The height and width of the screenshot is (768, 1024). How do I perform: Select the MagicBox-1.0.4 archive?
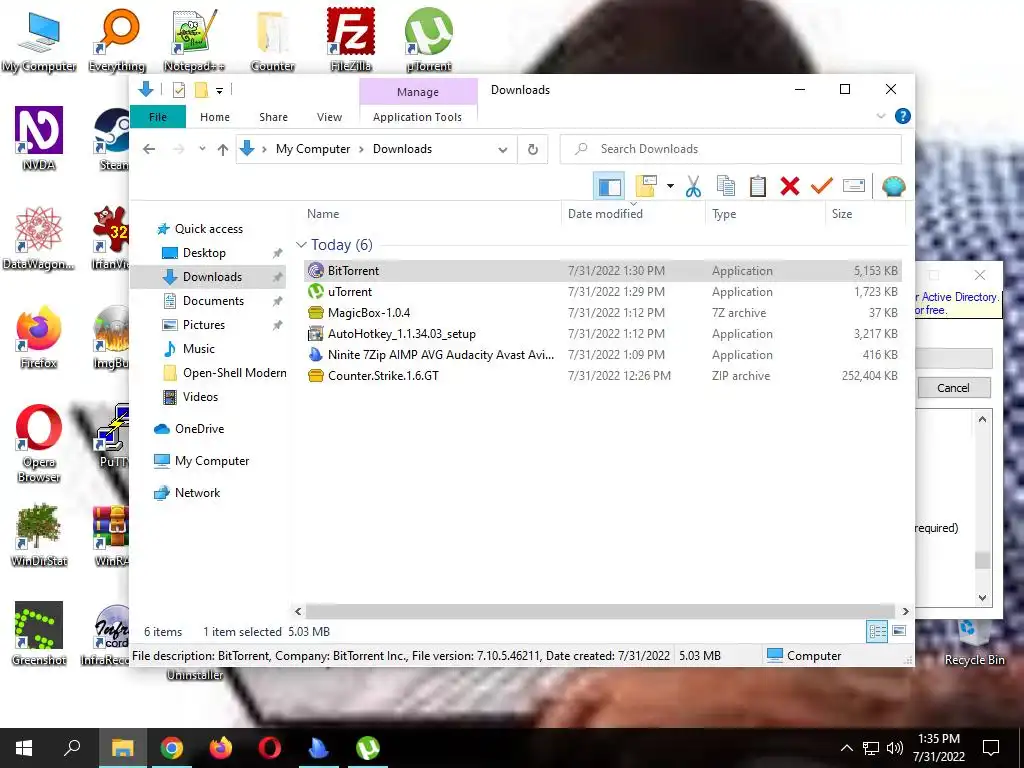click(602, 313)
